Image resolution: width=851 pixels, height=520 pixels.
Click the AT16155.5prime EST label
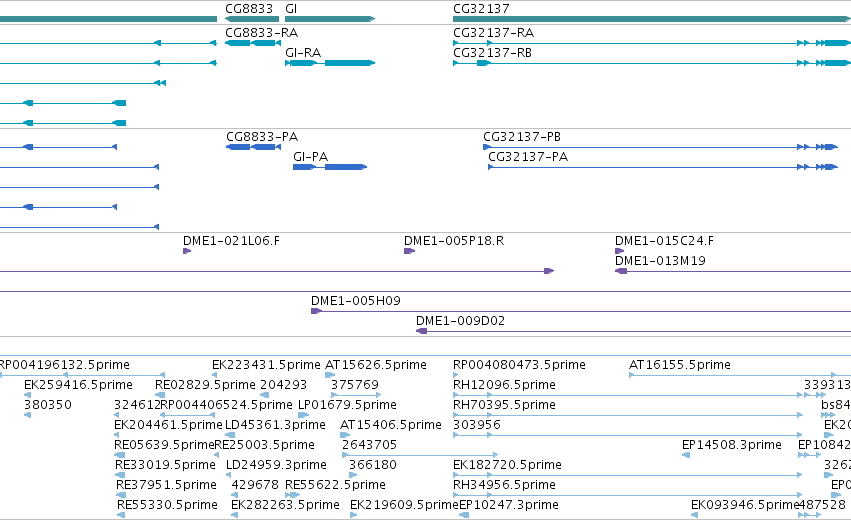[679, 365]
